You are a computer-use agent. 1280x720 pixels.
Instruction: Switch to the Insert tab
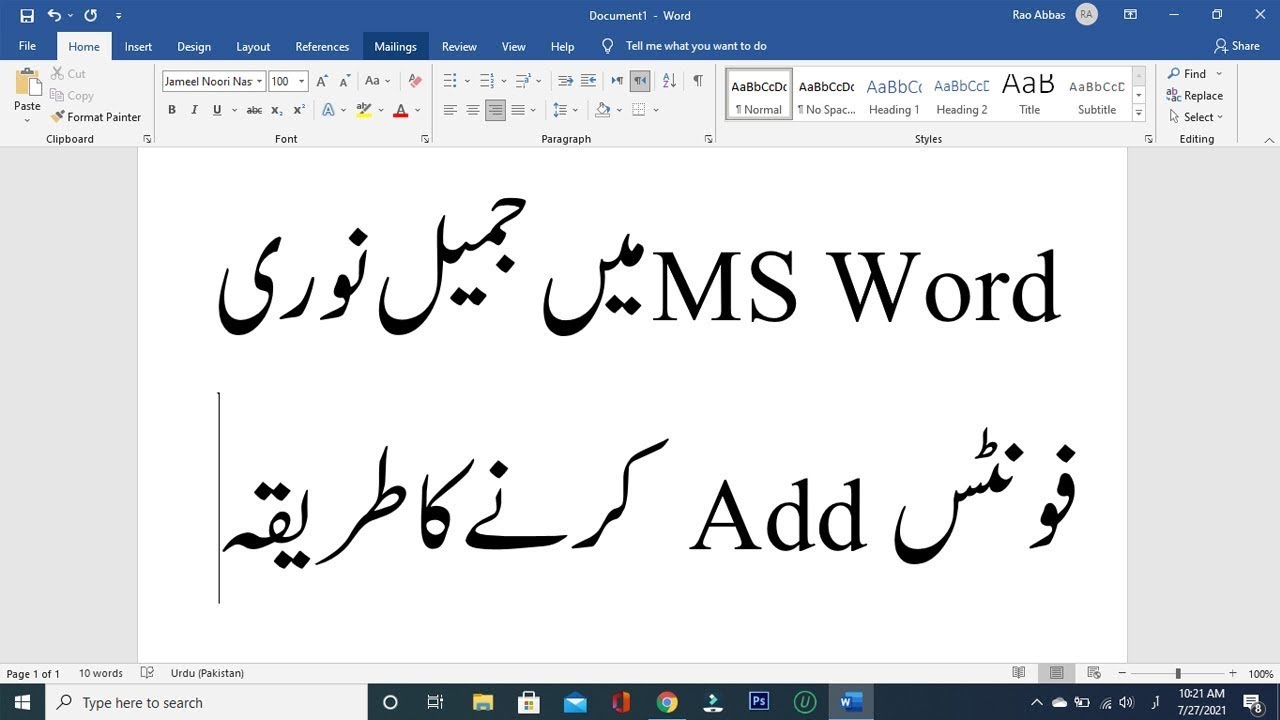pyautogui.click(x=138, y=46)
